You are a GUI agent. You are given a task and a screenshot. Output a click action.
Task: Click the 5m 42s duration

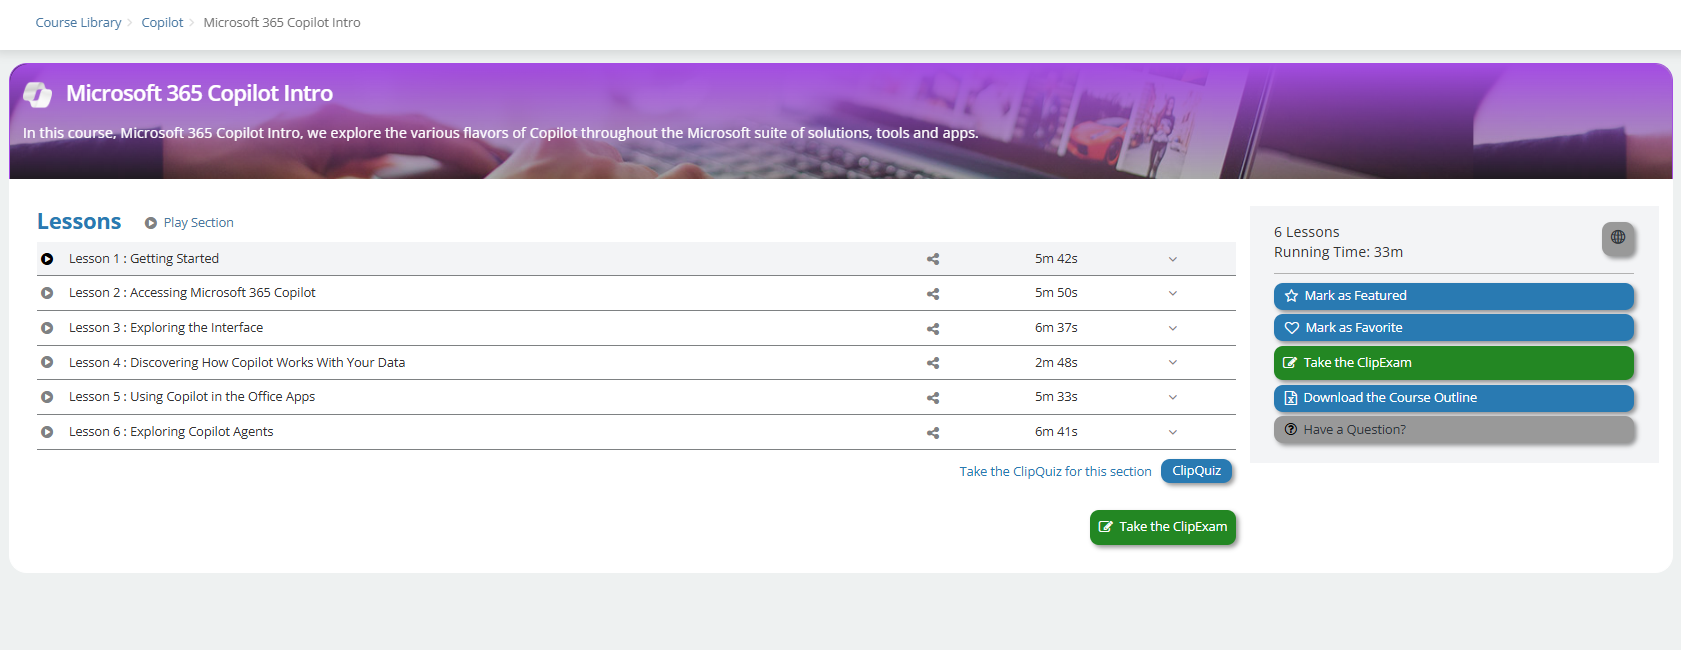click(1056, 259)
